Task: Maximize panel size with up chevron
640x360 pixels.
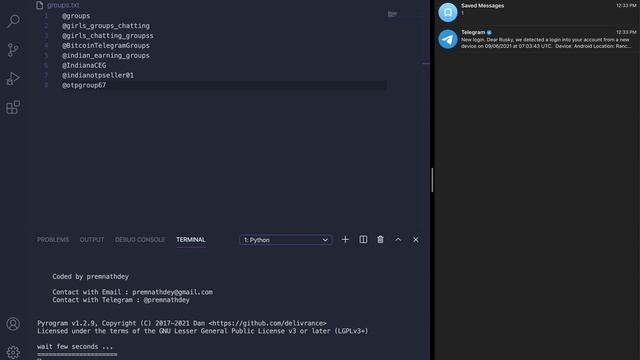Action: (x=398, y=240)
